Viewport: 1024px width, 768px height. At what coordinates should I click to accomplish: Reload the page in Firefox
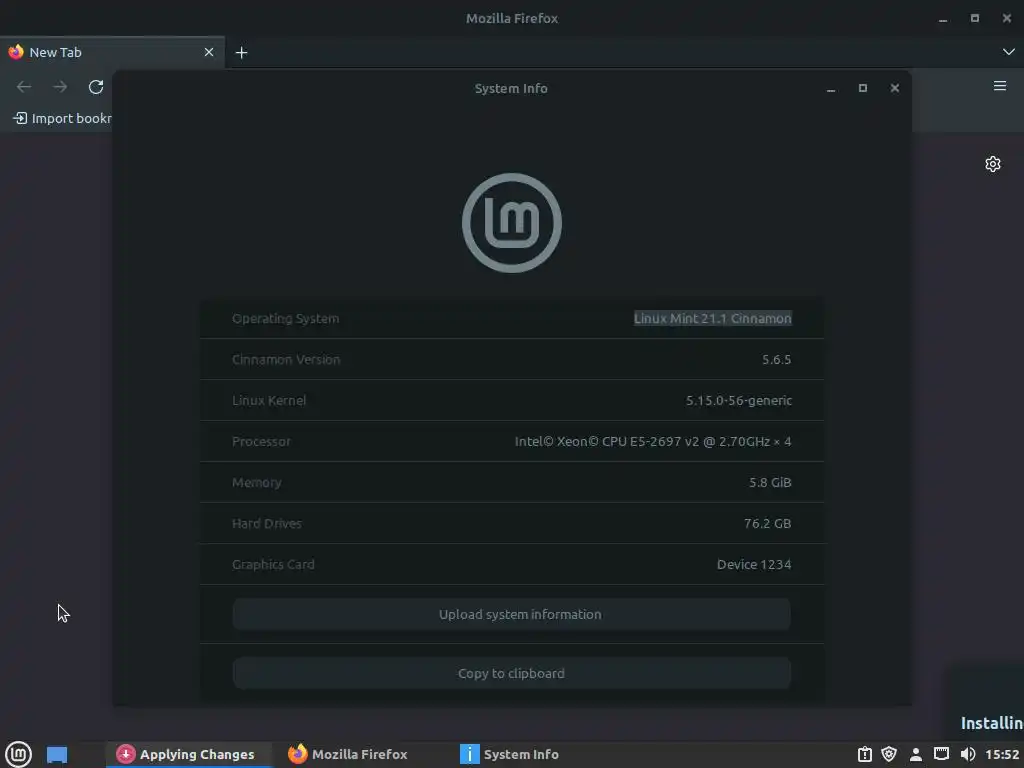tap(96, 87)
